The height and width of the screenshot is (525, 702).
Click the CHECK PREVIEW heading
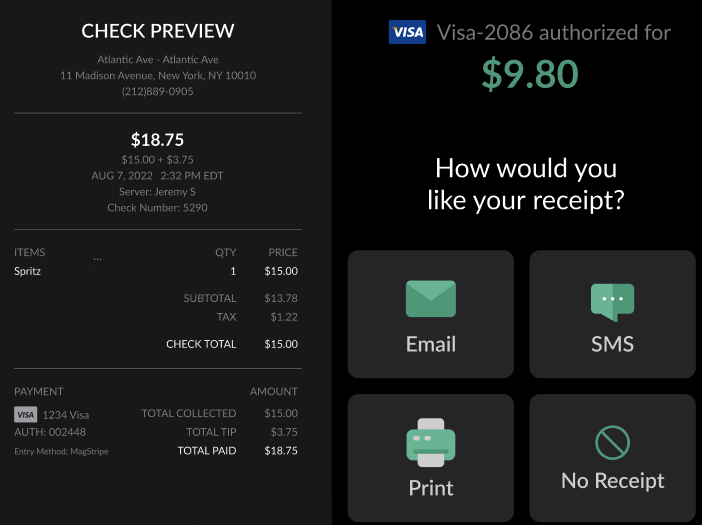pos(158,31)
